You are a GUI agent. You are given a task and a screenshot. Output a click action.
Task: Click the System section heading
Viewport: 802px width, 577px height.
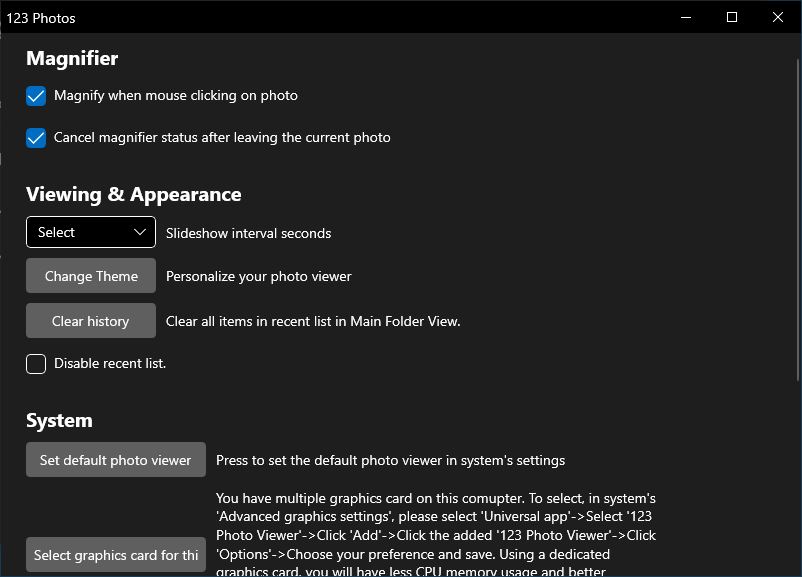(x=59, y=420)
